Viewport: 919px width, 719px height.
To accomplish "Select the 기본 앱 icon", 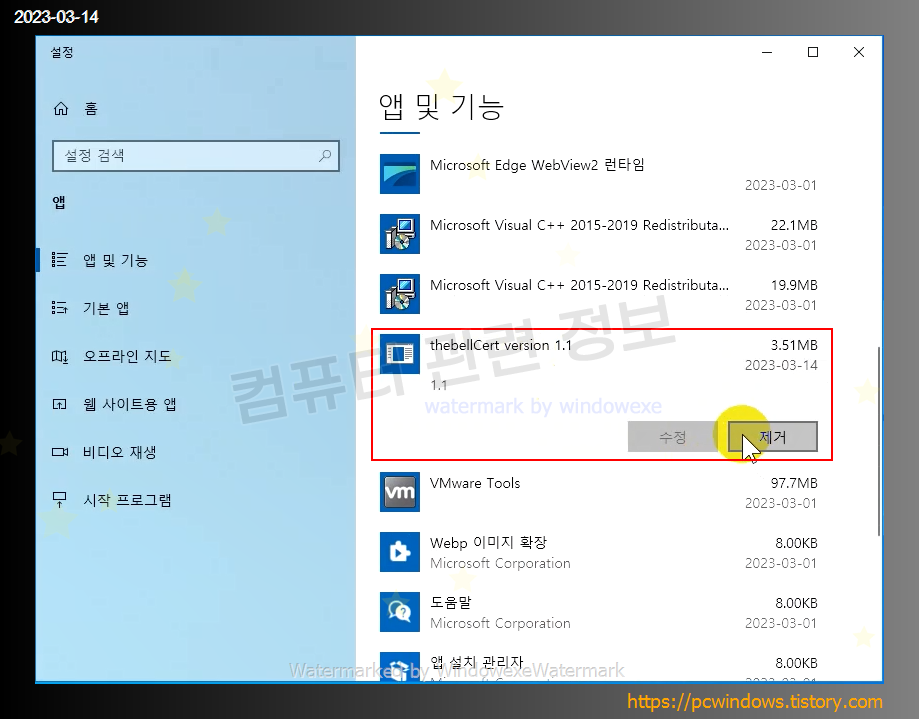I will click(x=60, y=308).
